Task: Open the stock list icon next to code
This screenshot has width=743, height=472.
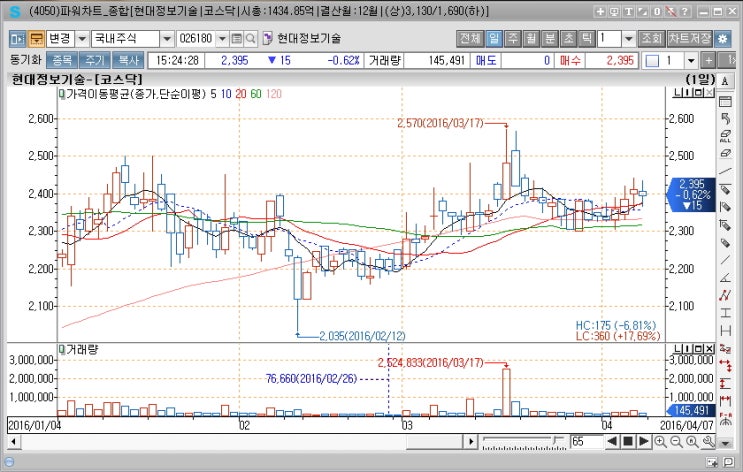Action: [236, 38]
